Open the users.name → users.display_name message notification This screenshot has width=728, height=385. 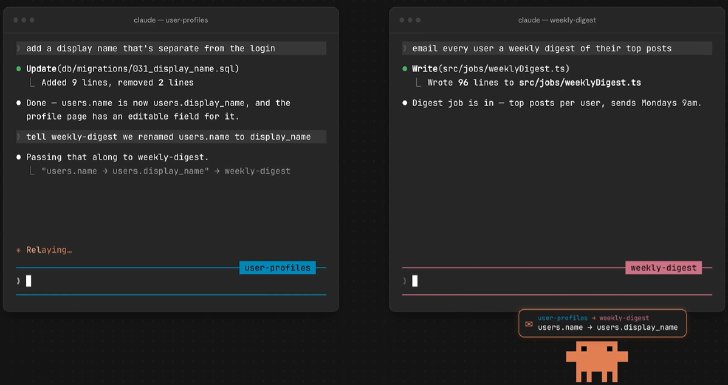(602, 323)
